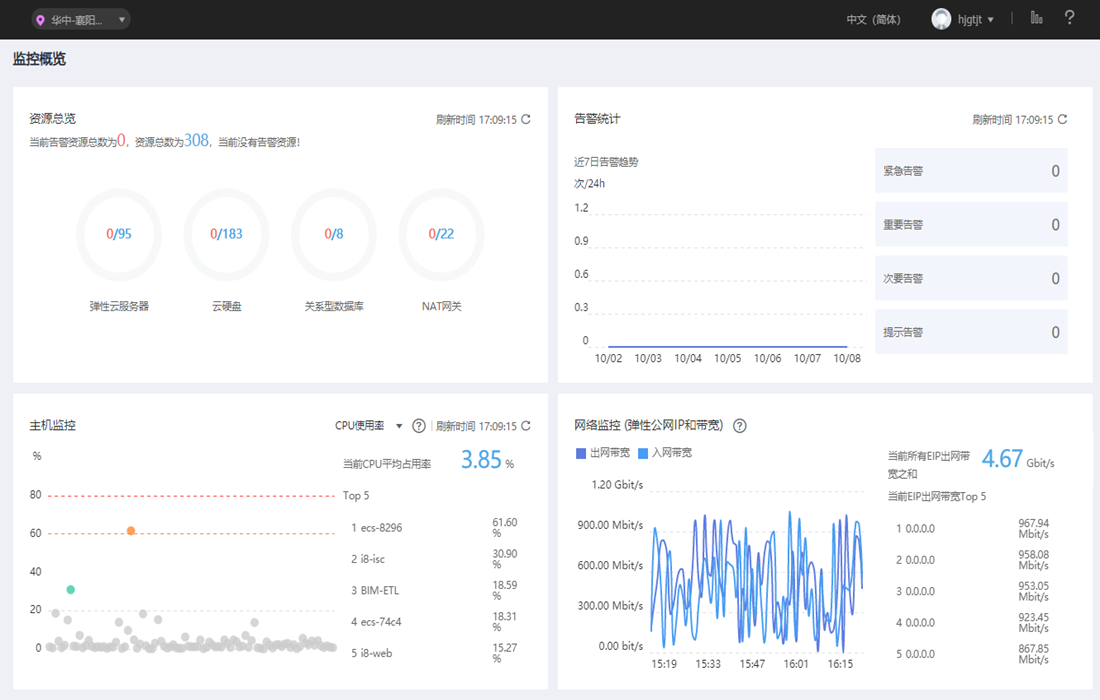1100x700 pixels.
Task: Click the hjgtjt user avatar
Action: point(941,19)
